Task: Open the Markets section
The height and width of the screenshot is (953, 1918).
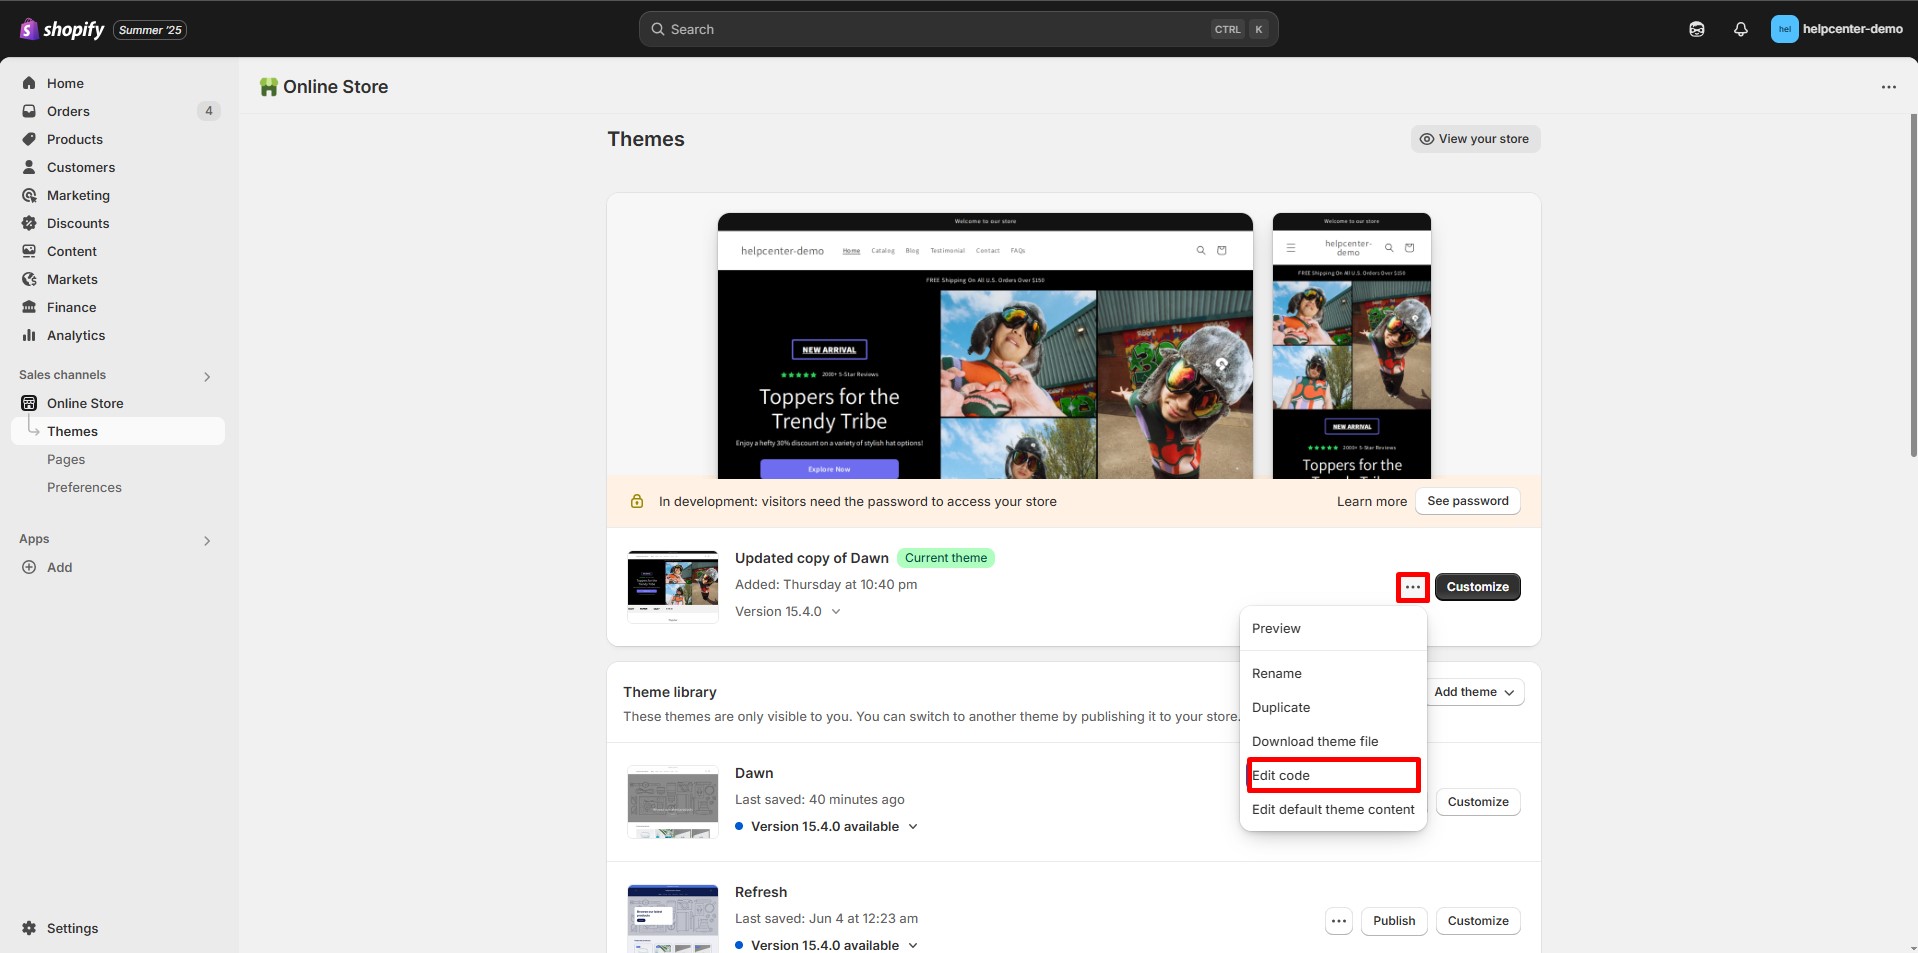Action: [72, 279]
